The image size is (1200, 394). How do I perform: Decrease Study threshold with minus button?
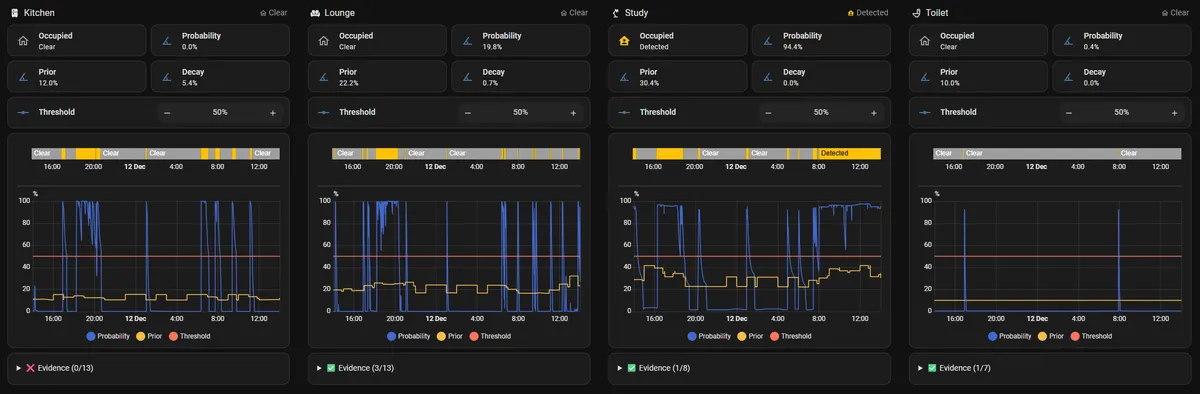(x=768, y=112)
